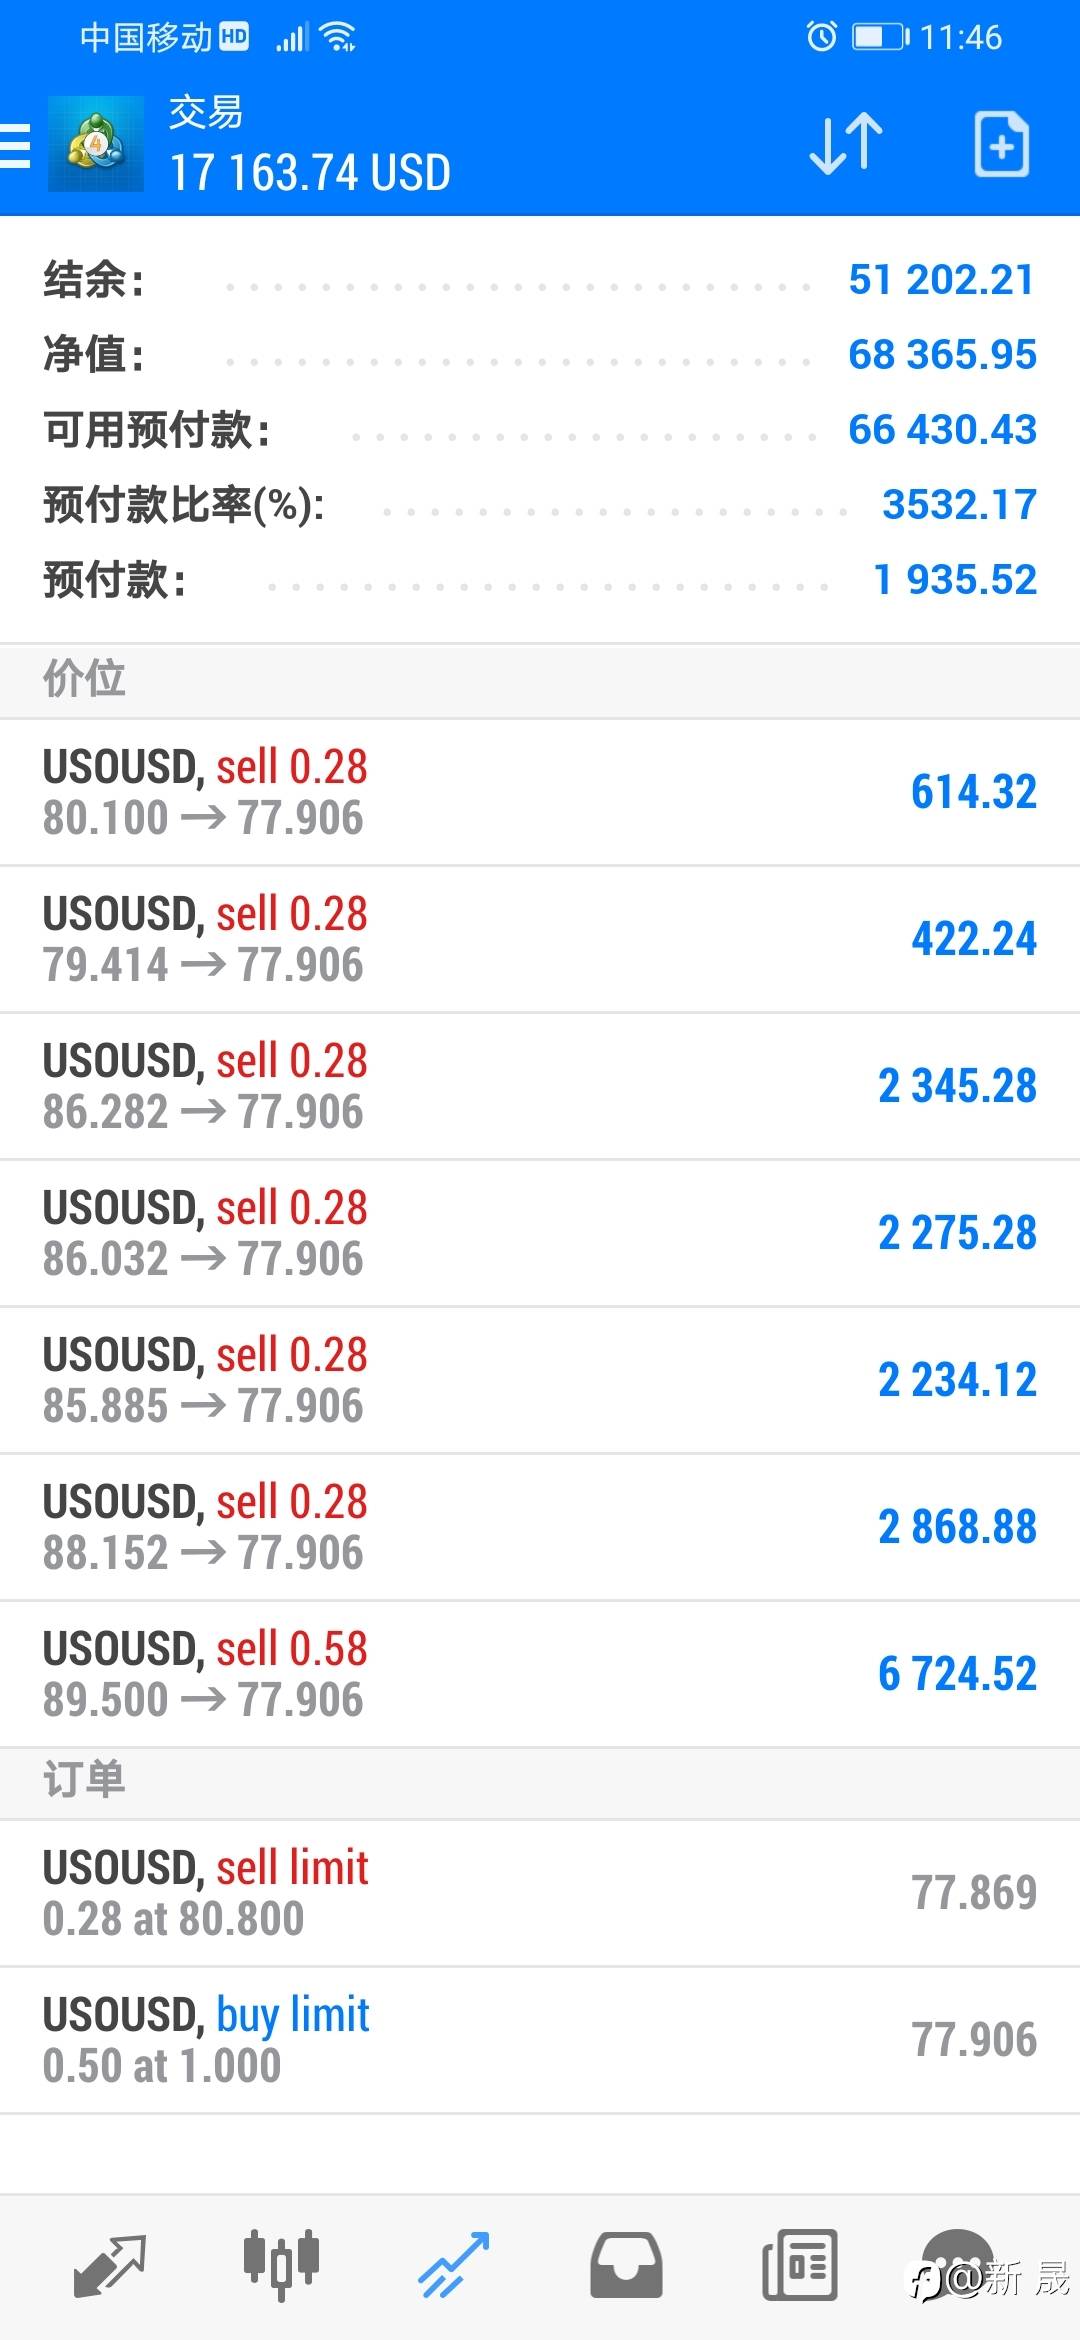Select the sell 0.58 position at 89.500
This screenshot has height=2340, width=1080.
coord(540,1674)
